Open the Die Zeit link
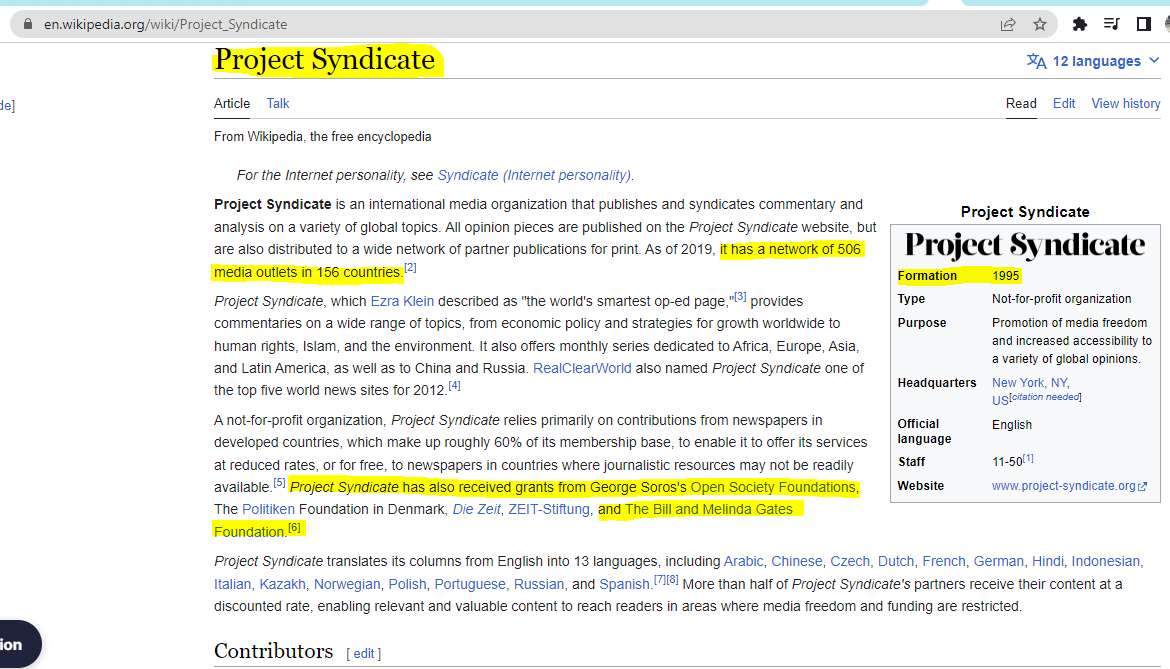The width and height of the screenshot is (1170, 669). pos(477,509)
